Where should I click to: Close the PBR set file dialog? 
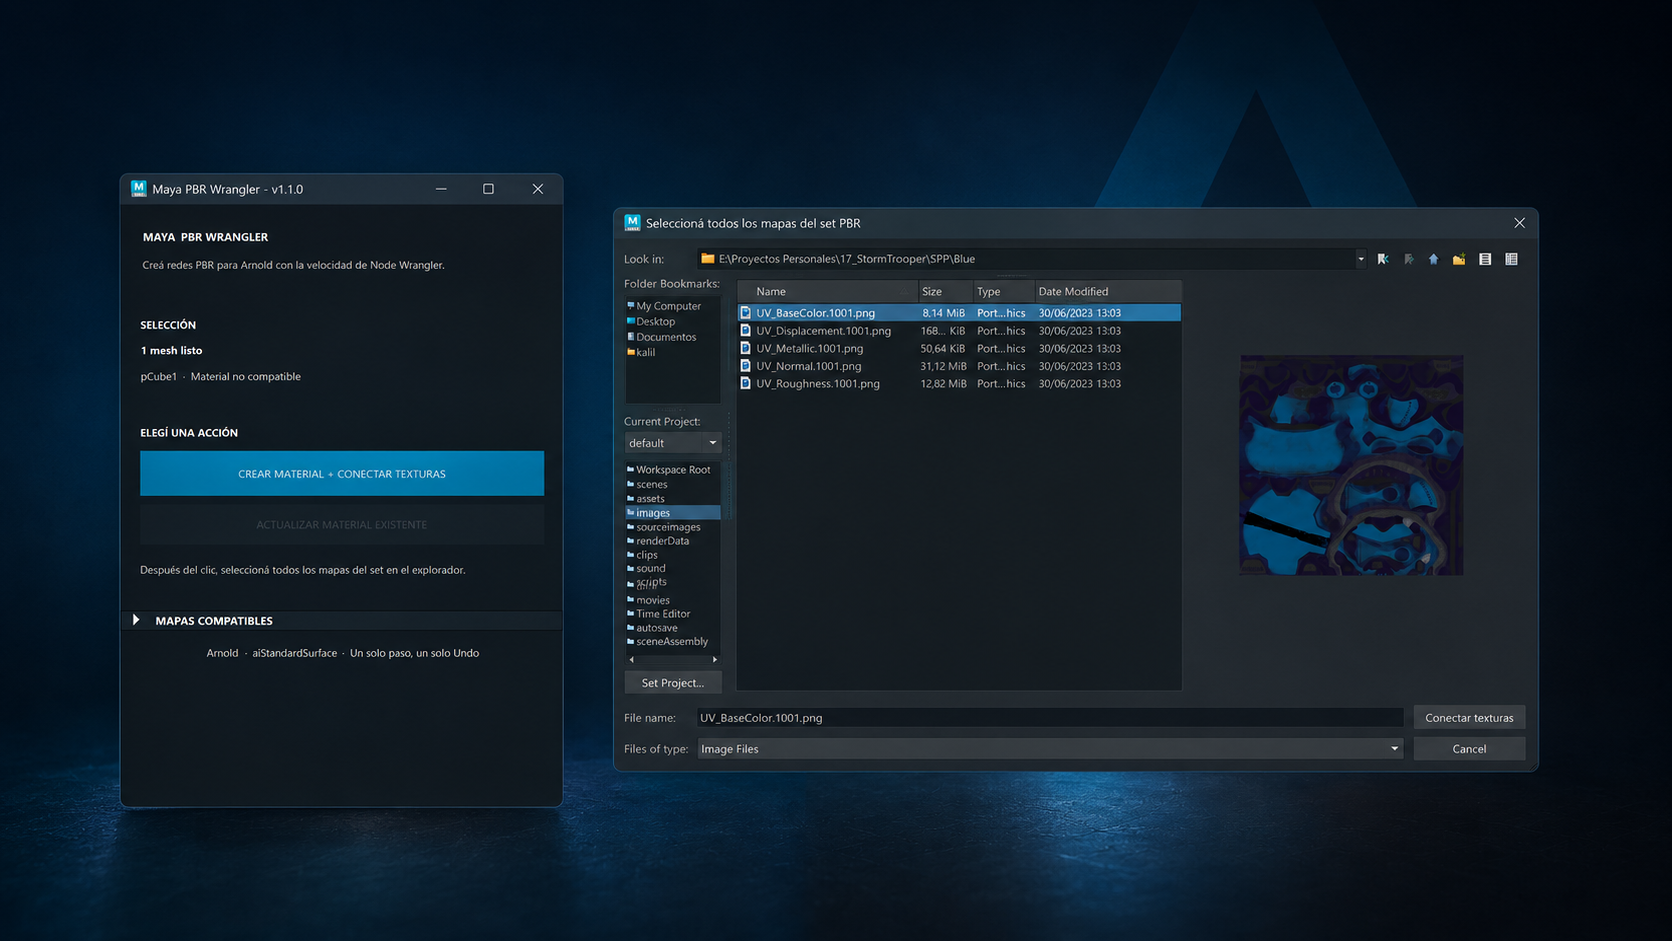1519,223
